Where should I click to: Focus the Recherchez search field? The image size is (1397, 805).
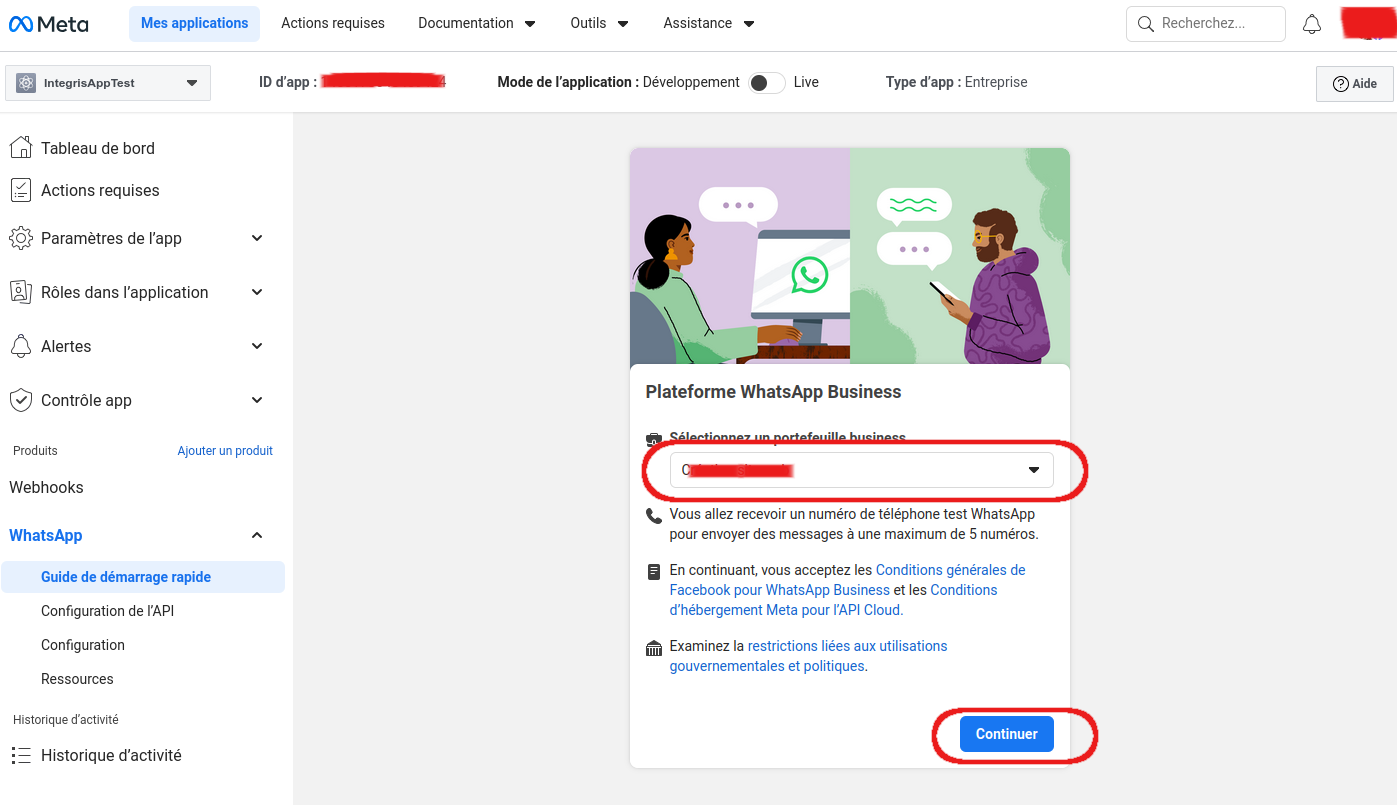coord(1206,24)
